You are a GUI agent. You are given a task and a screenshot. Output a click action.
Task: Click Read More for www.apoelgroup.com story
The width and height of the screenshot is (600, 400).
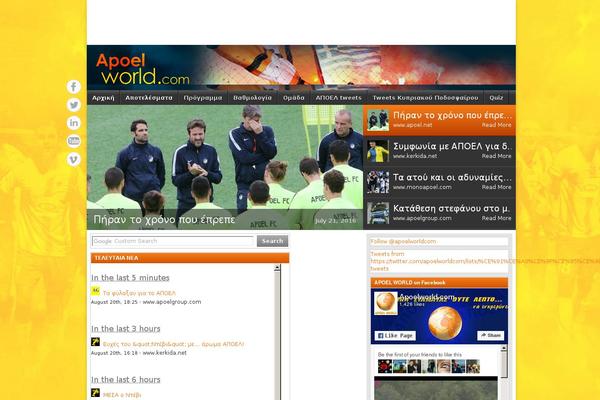tap(496, 218)
